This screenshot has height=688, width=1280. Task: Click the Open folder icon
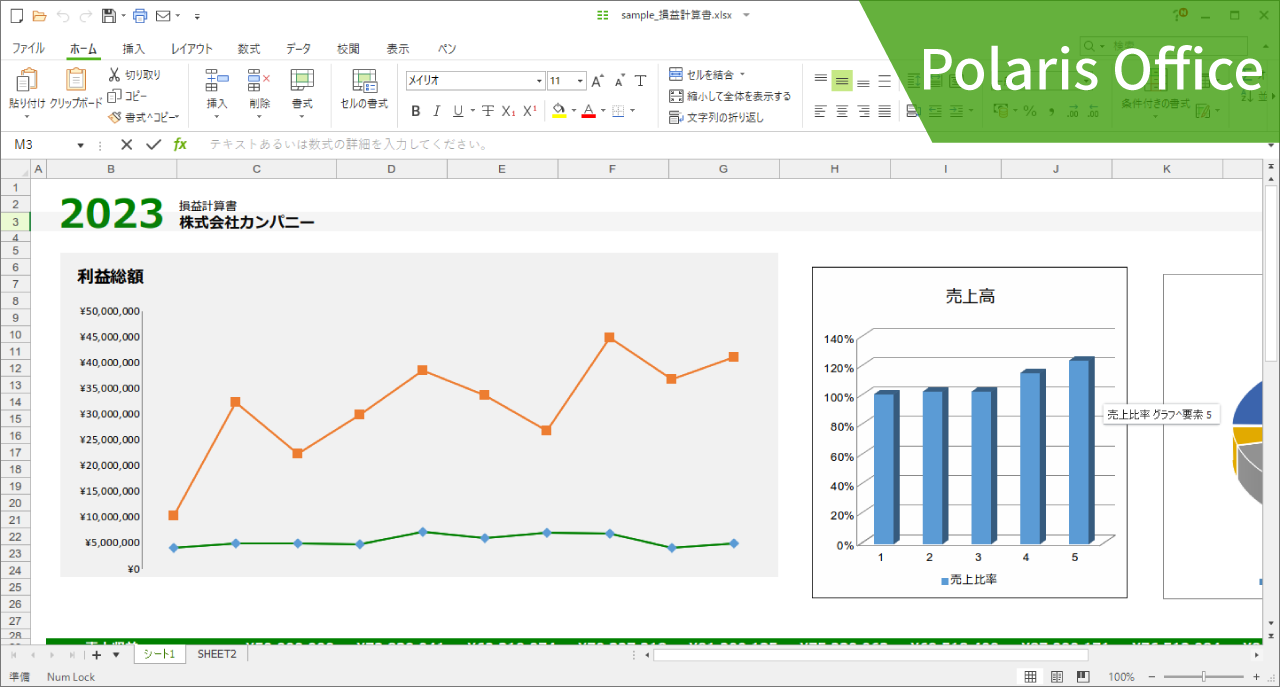point(39,16)
